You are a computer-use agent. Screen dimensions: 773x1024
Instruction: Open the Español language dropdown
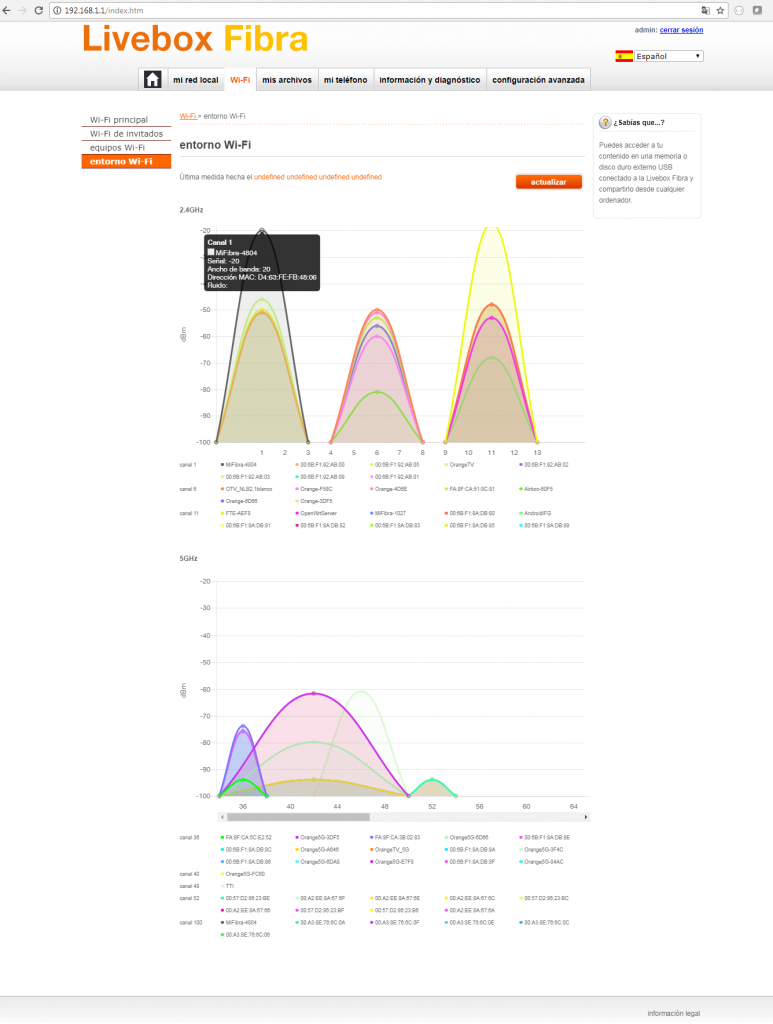669,56
